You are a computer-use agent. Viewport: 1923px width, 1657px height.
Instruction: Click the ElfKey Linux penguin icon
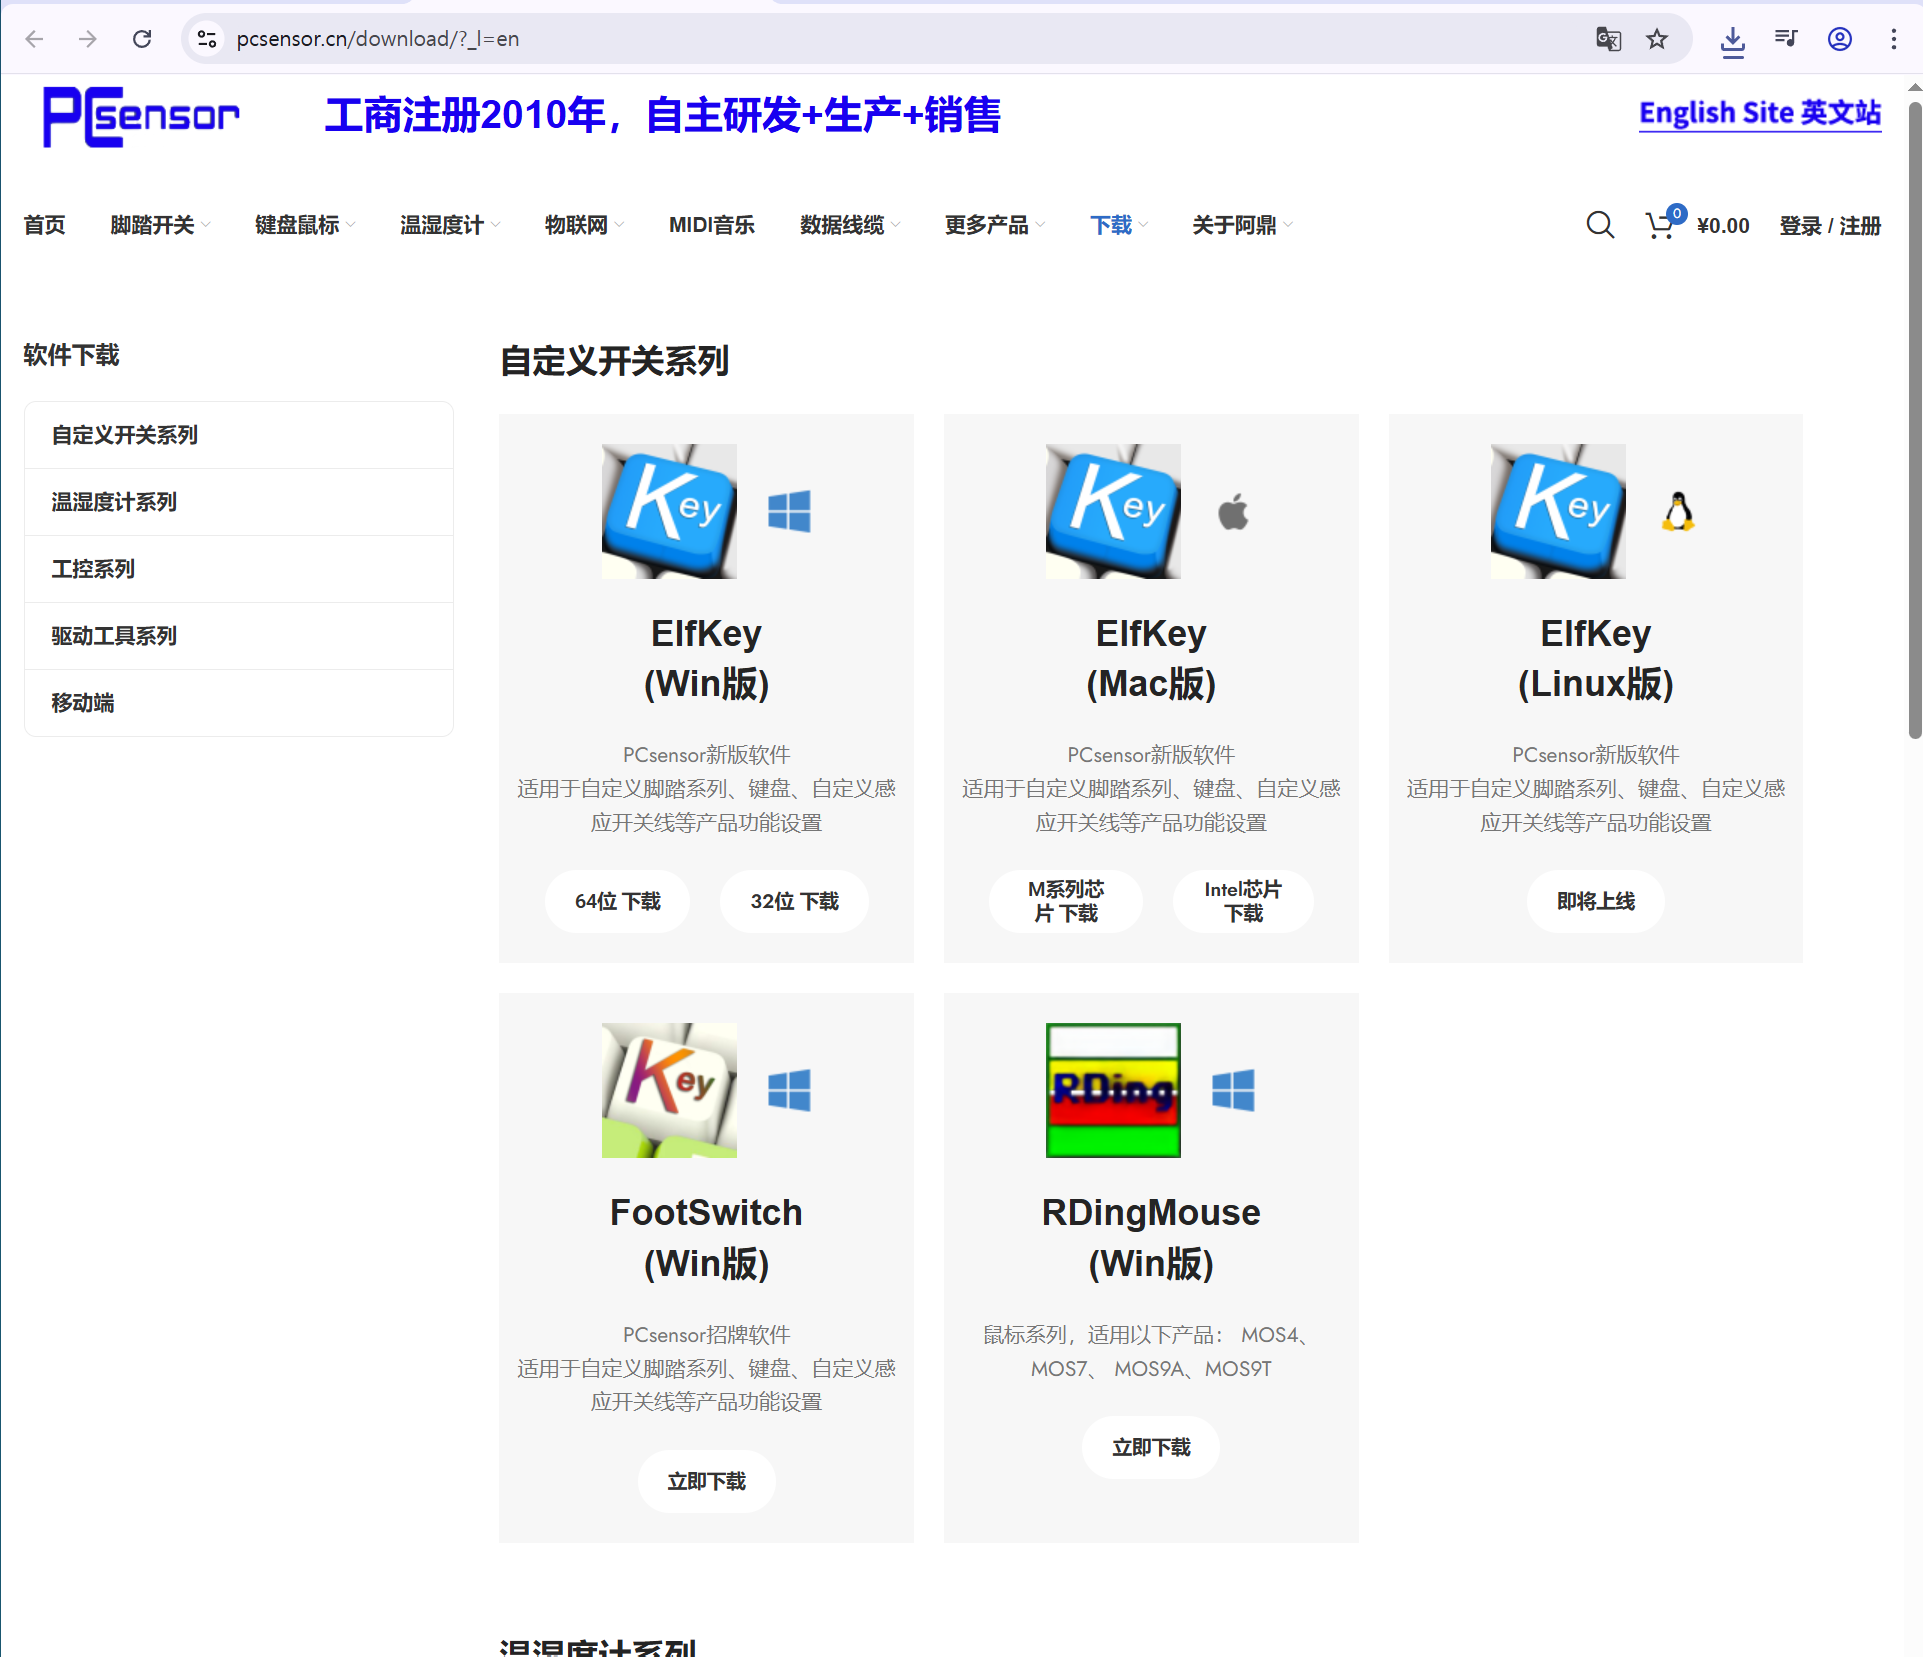pyautogui.click(x=1678, y=511)
